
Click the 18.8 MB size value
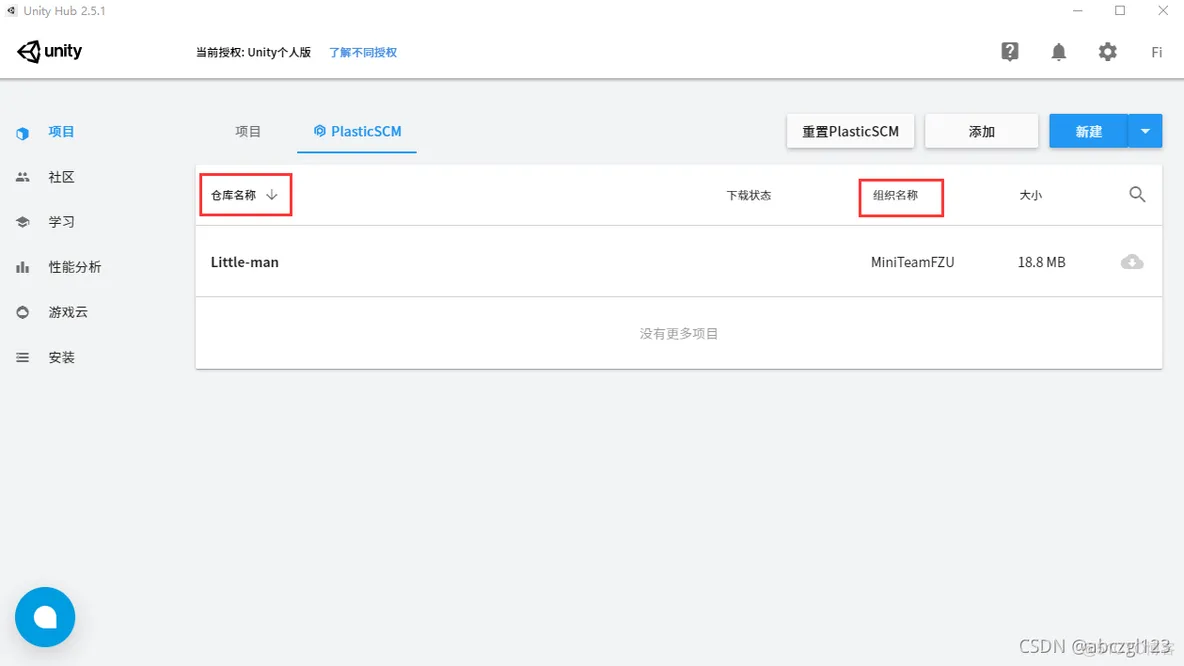click(1041, 262)
